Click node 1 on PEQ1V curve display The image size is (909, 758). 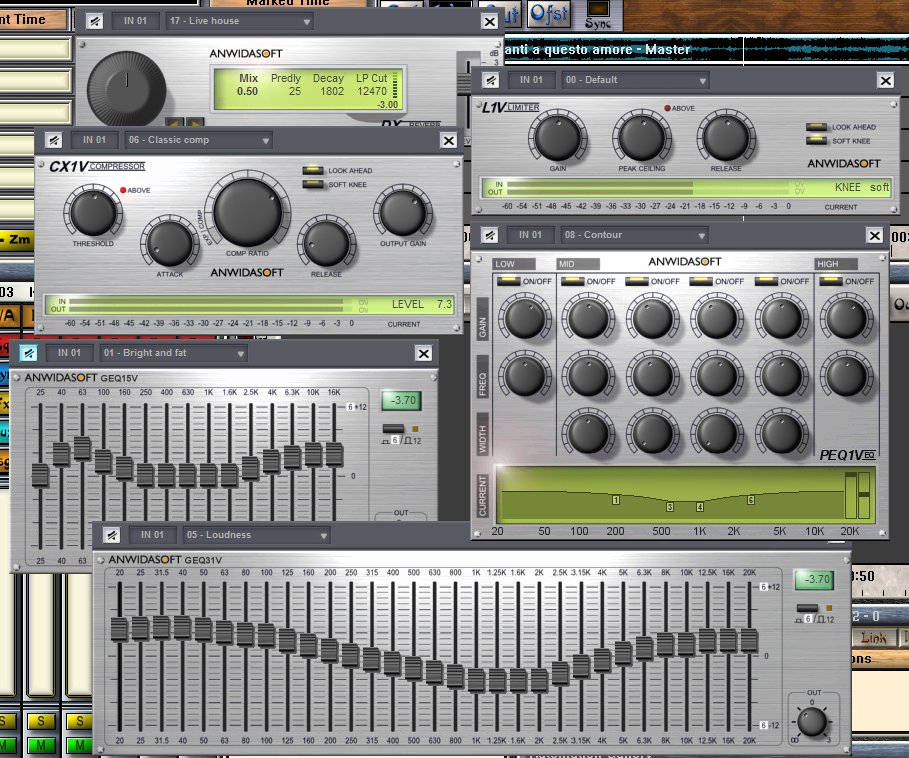pos(616,500)
